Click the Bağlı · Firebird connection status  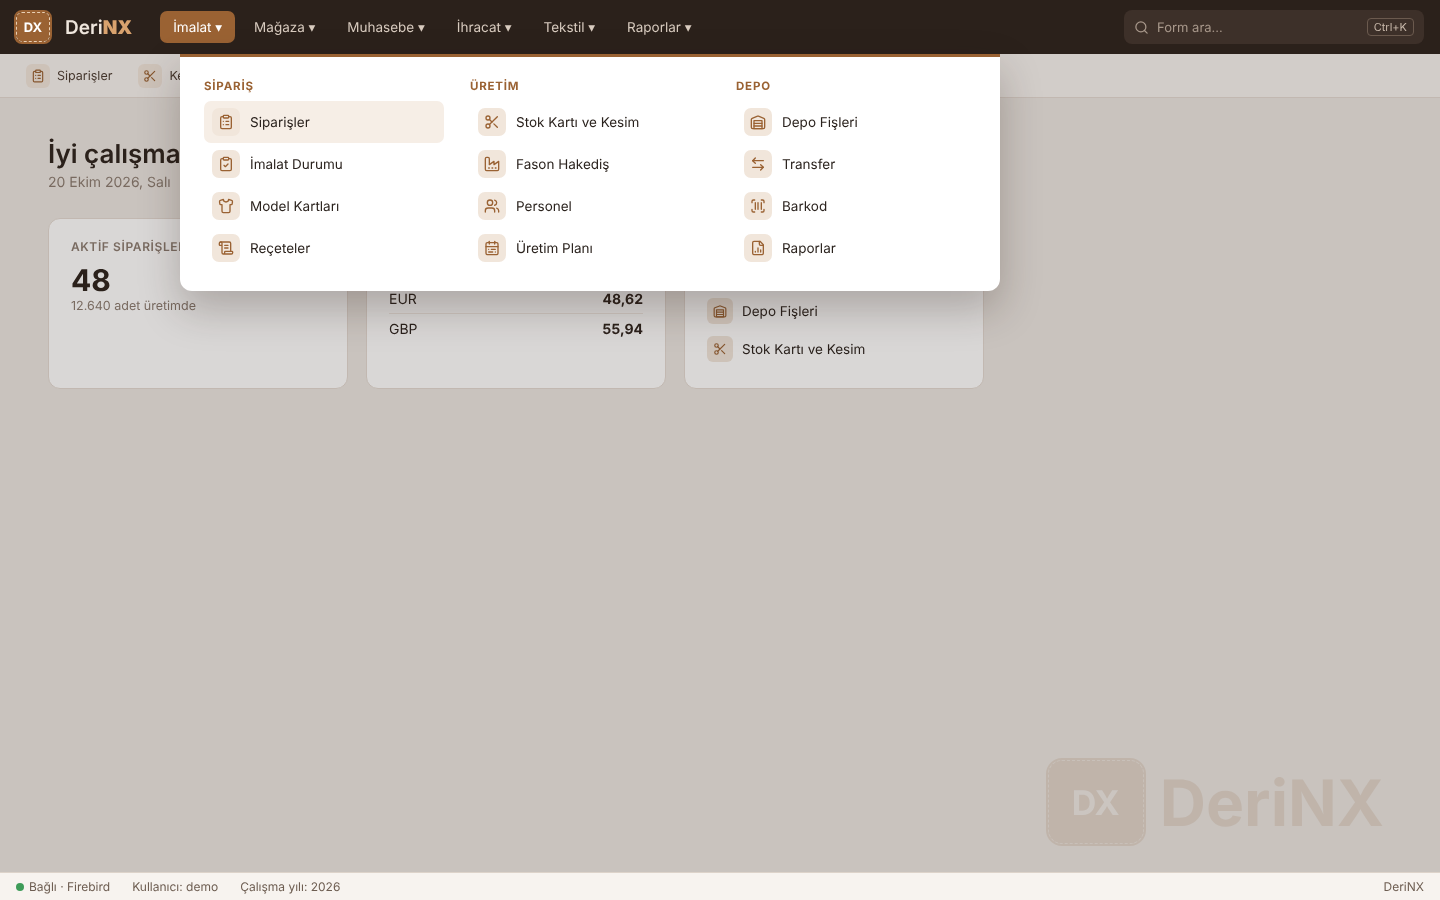tap(63, 887)
